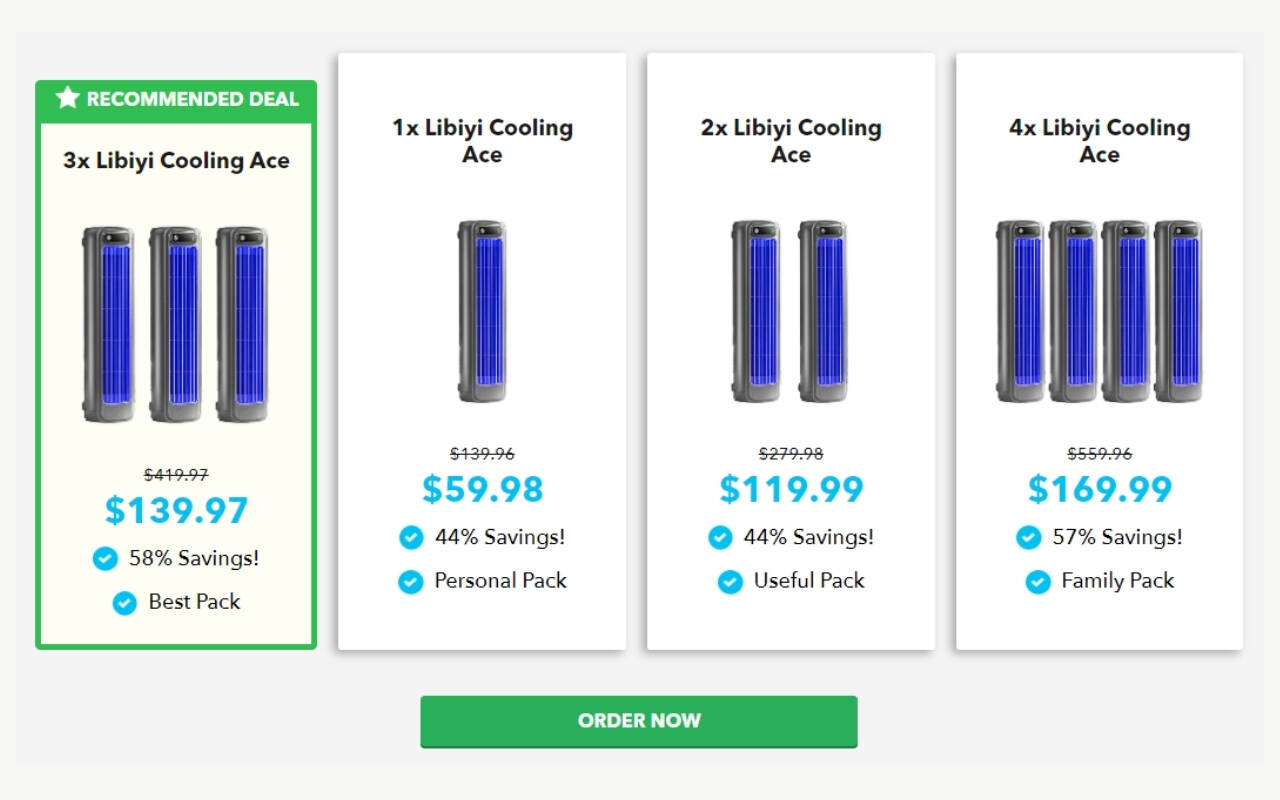This screenshot has width=1280, height=800.
Task: Click the checkmark next to Best Pack
Action: 124,602
